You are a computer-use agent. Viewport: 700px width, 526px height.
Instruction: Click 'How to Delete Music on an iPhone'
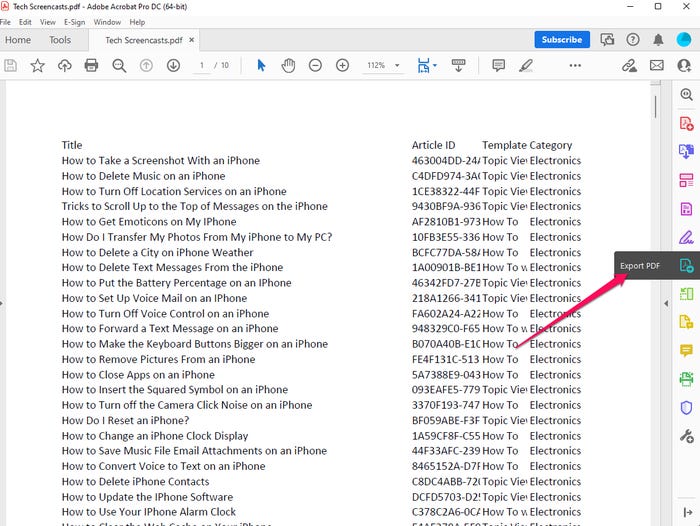143,176
